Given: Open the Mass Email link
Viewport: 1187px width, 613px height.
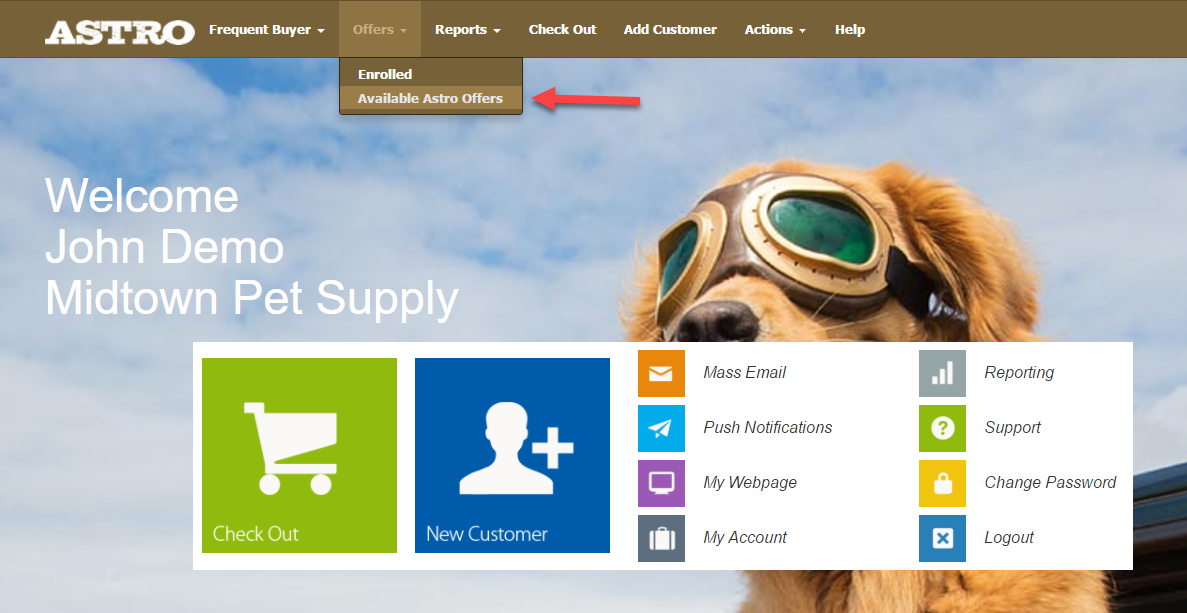Looking at the screenshot, I should click(x=744, y=372).
